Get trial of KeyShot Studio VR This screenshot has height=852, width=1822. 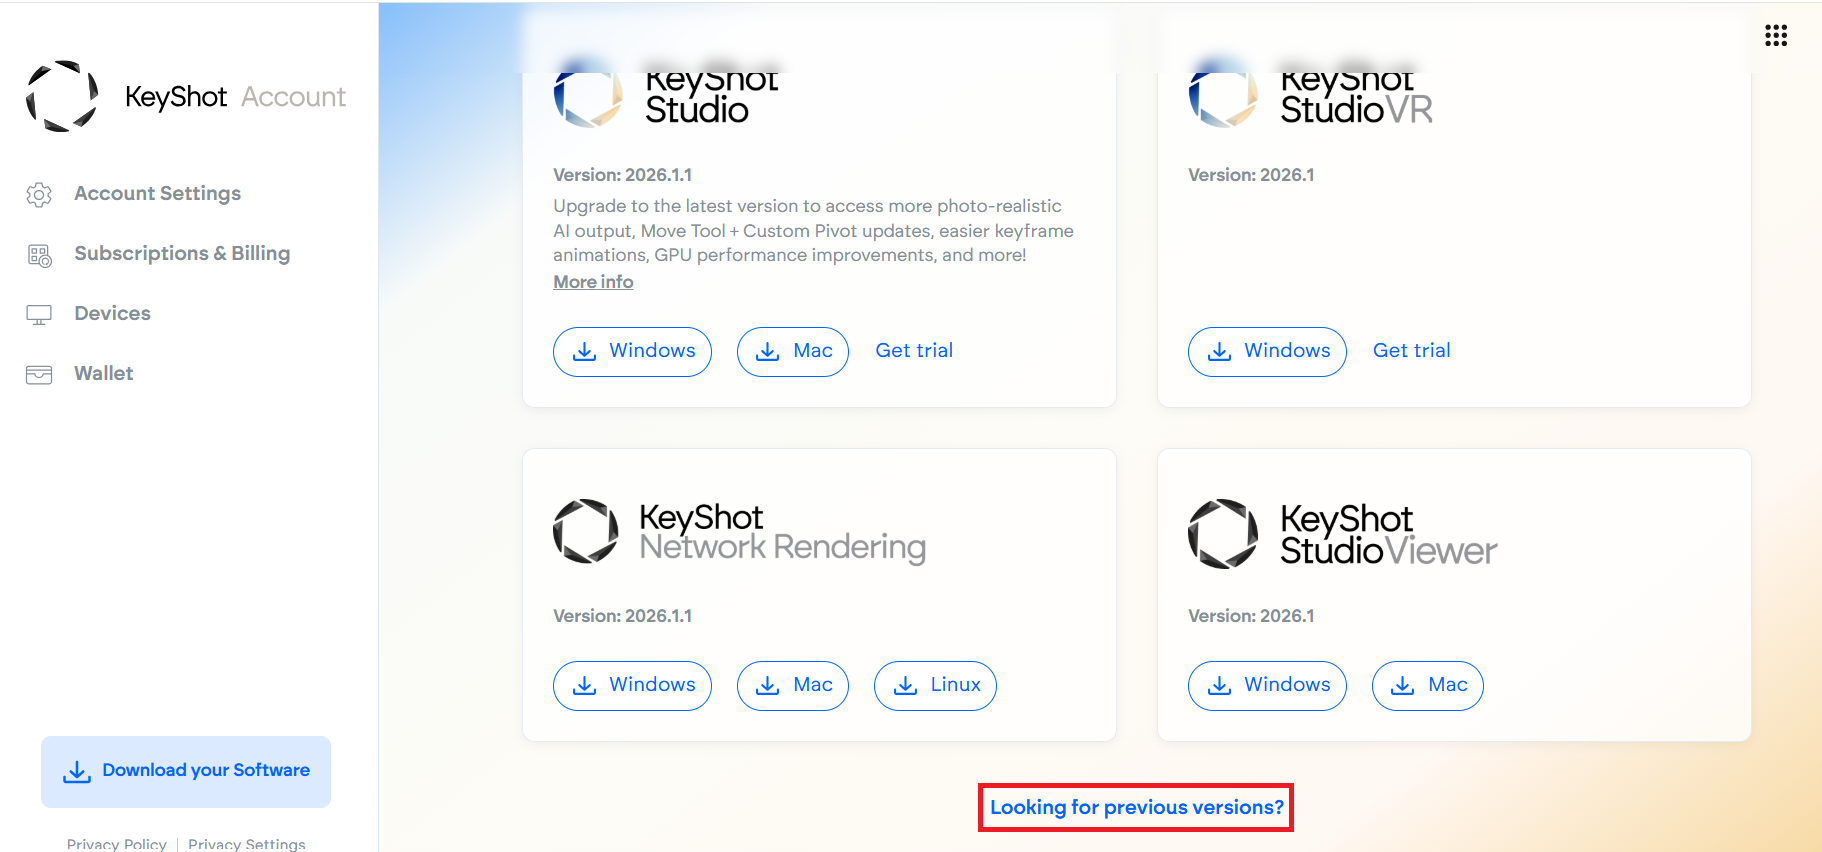coord(1411,351)
